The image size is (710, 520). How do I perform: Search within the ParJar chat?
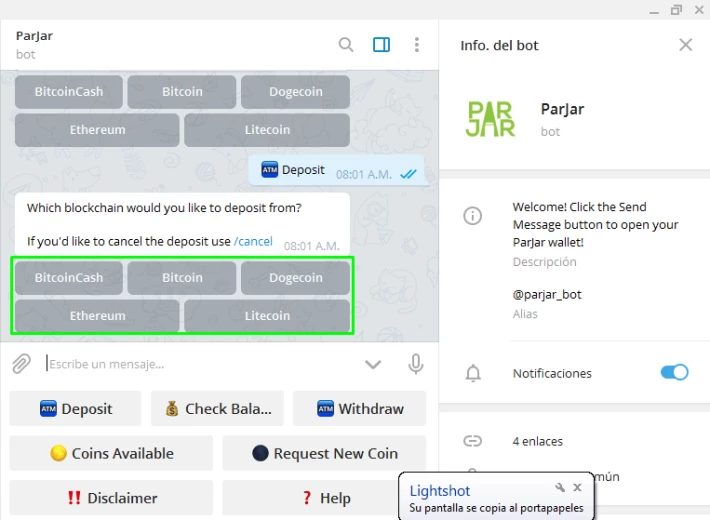pyautogui.click(x=346, y=44)
